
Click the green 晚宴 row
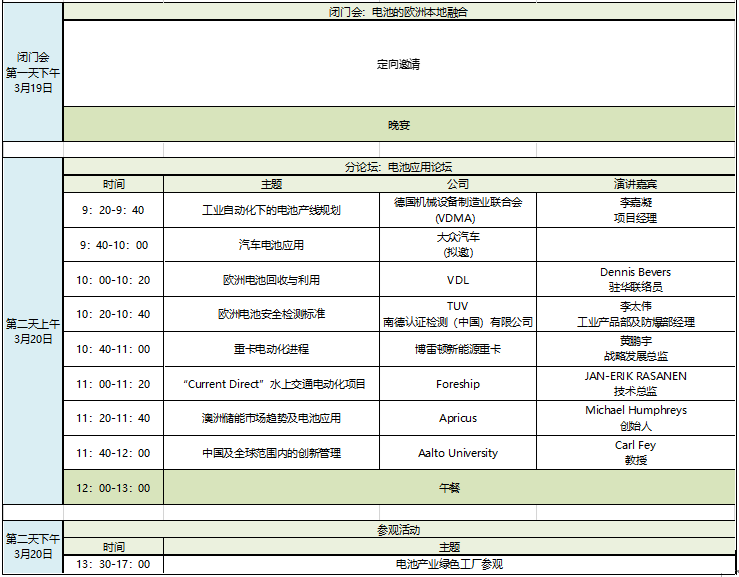(x=398, y=125)
